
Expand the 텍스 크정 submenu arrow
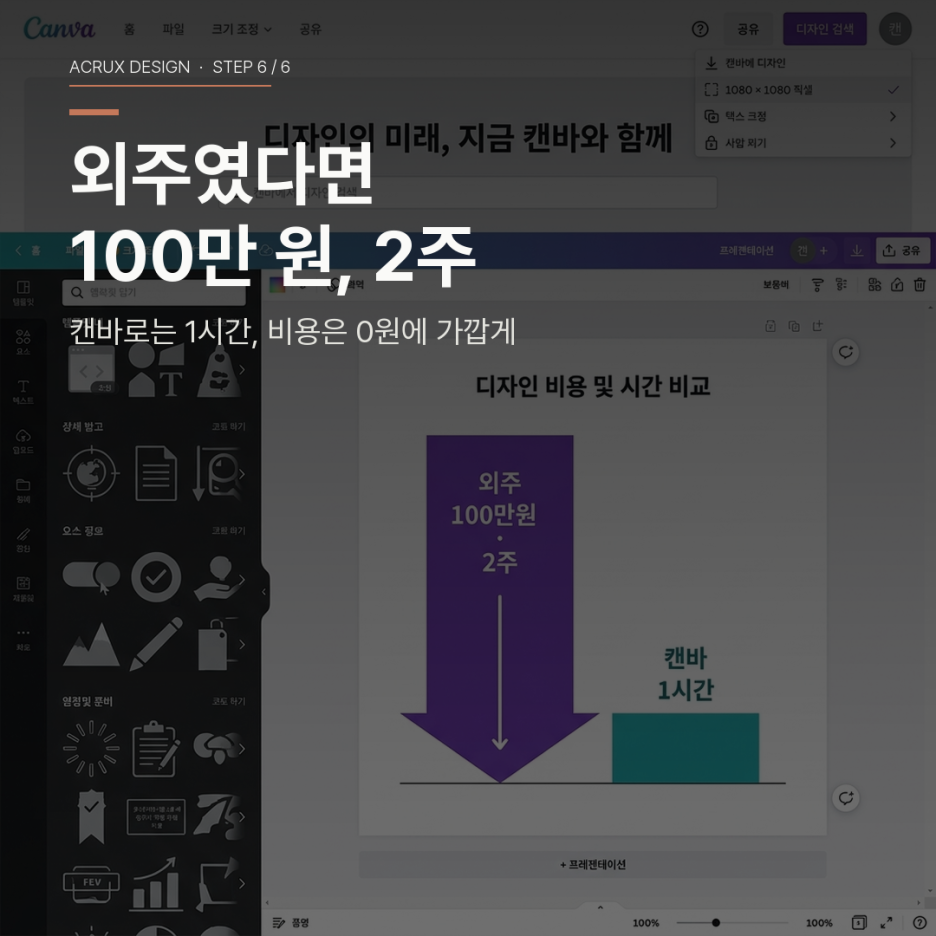point(893,116)
